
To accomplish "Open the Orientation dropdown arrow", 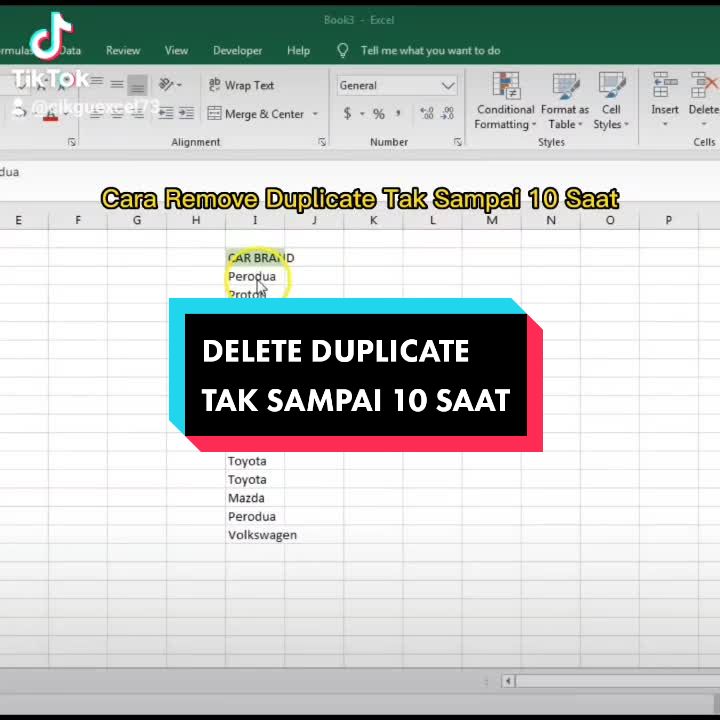I will [x=179, y=85].
